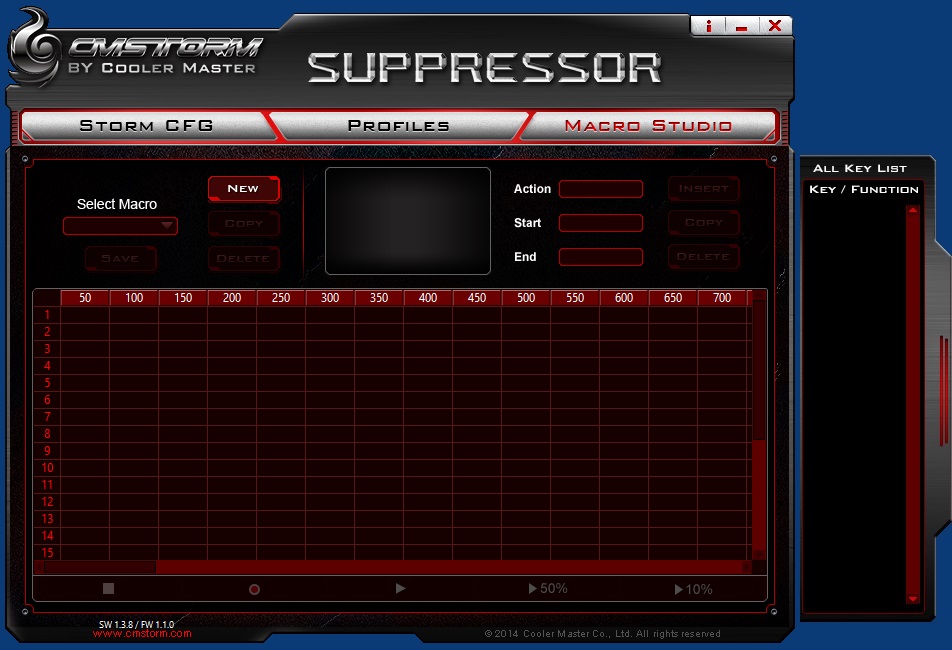Open the Profiles tab
This screenshot has height=650, width=952.
tap(398, 126)
